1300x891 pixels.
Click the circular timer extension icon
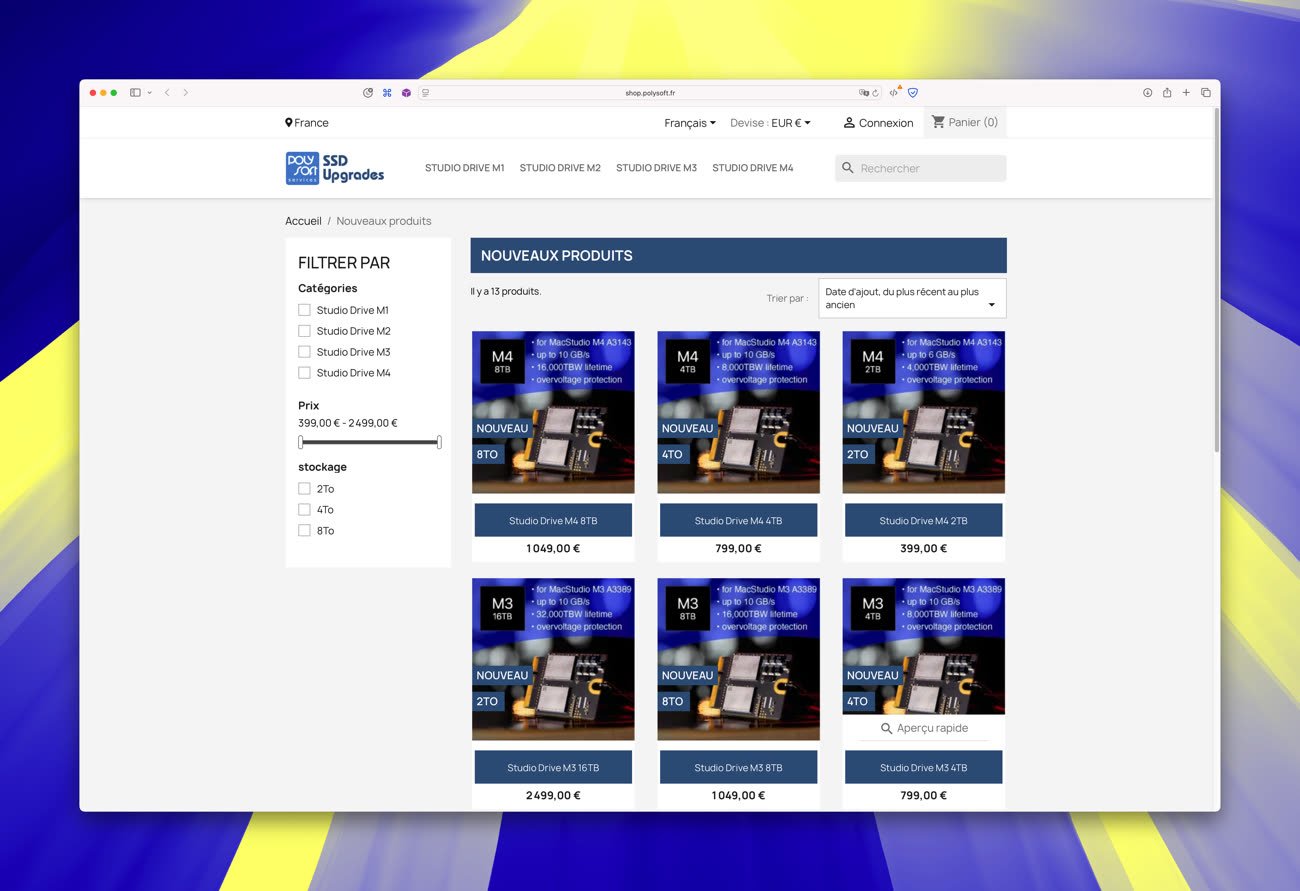(x=368, y=93)
